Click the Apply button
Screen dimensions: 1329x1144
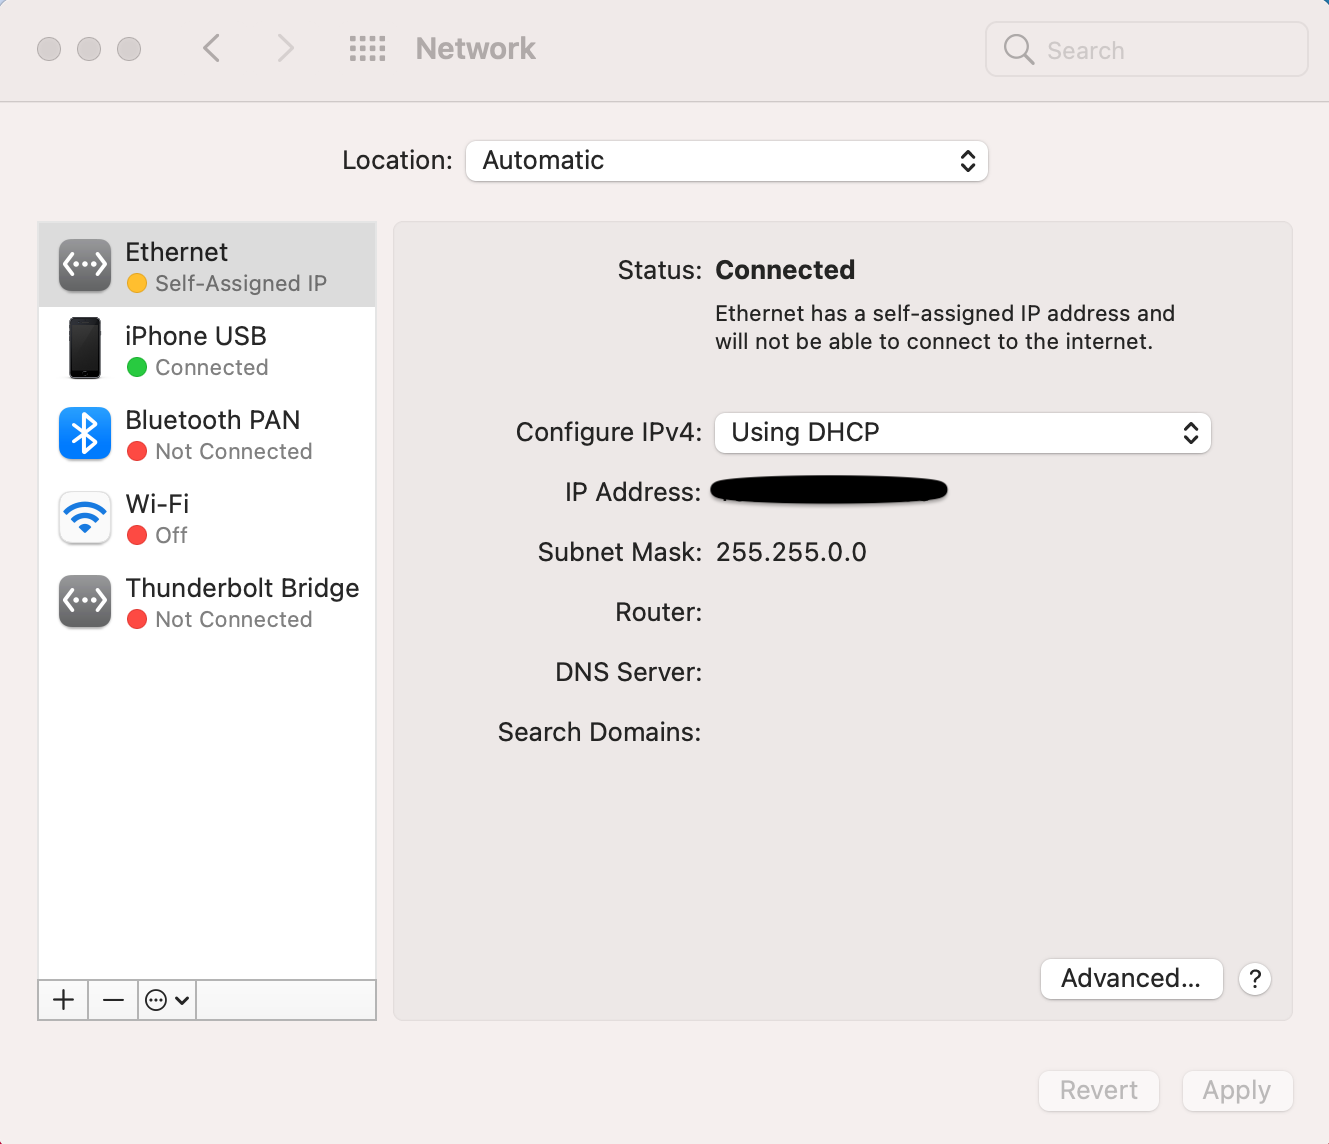(x=1237, y=1091)
